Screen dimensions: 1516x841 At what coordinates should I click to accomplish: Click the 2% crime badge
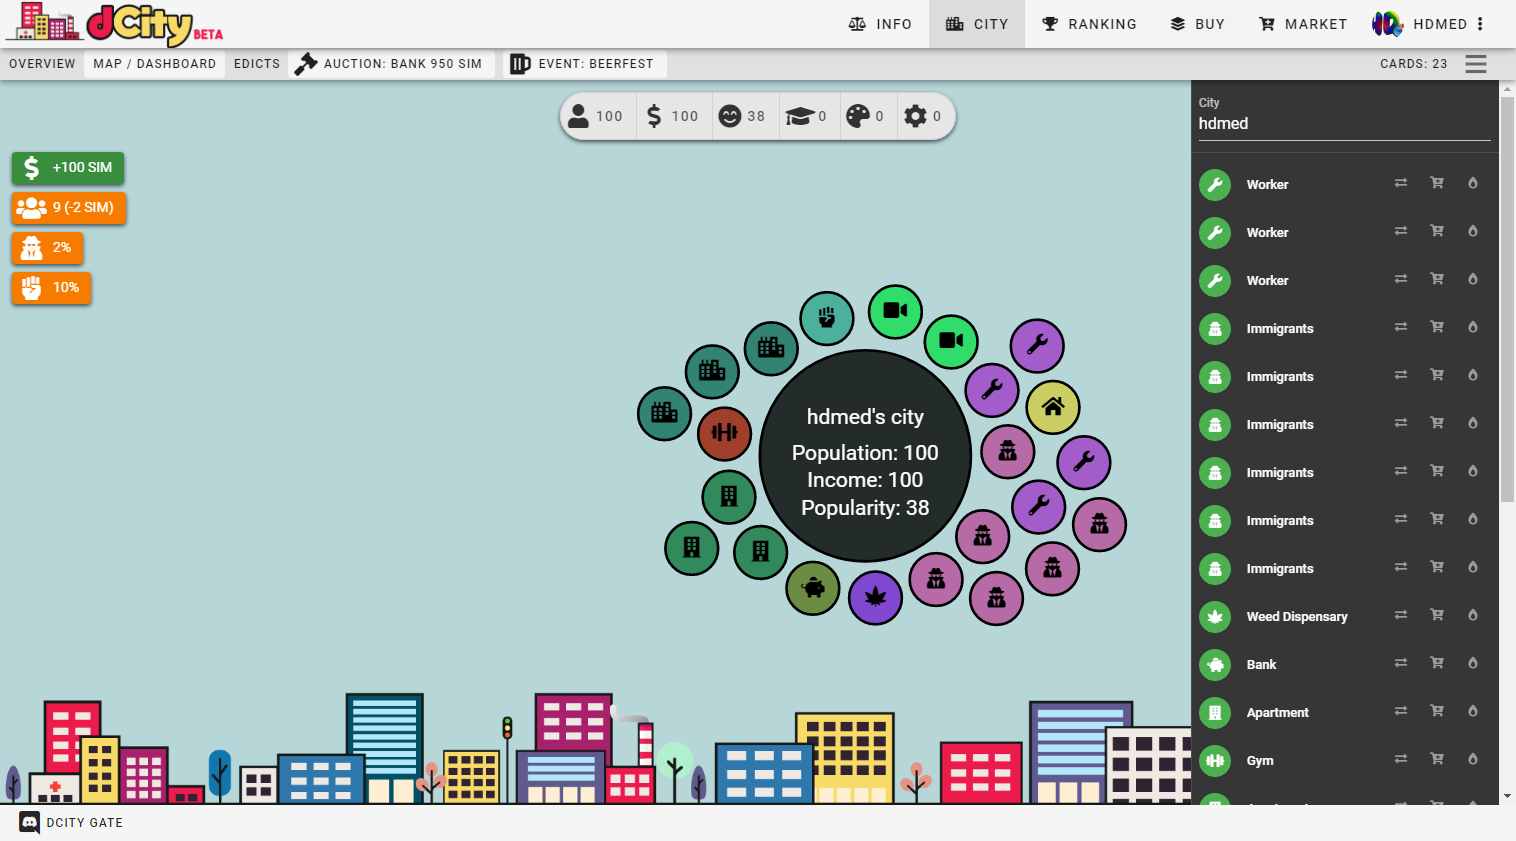pos(48,248)
